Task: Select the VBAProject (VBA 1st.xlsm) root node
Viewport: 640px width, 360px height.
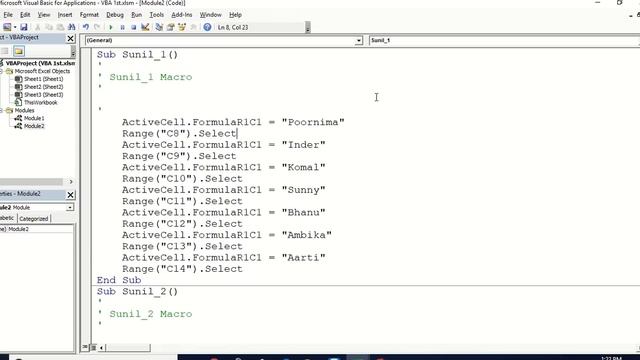Action: click(x=40, y=63)
